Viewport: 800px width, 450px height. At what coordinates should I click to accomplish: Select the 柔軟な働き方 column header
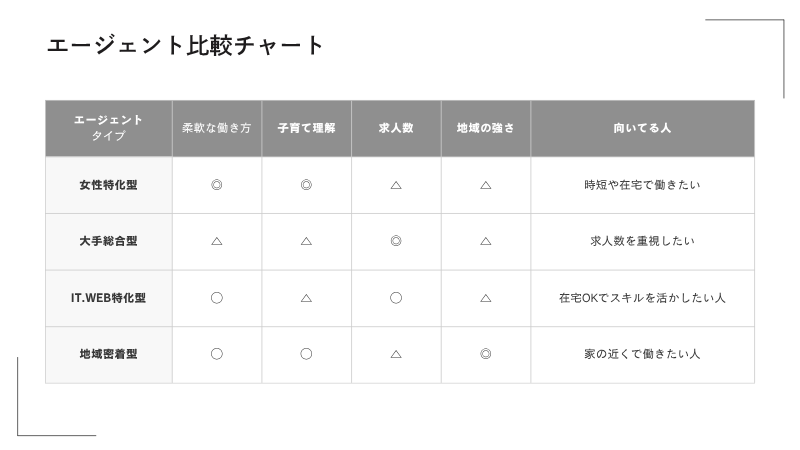tap(217, 128)
